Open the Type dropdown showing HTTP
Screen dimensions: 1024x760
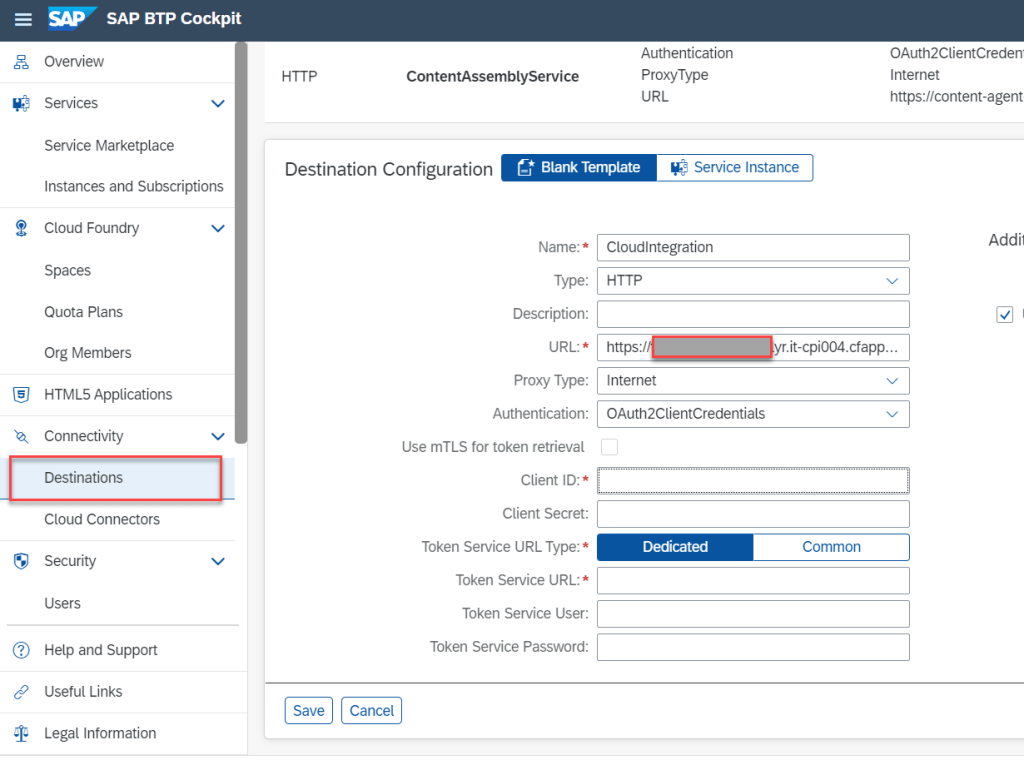[x=753, y=281]
